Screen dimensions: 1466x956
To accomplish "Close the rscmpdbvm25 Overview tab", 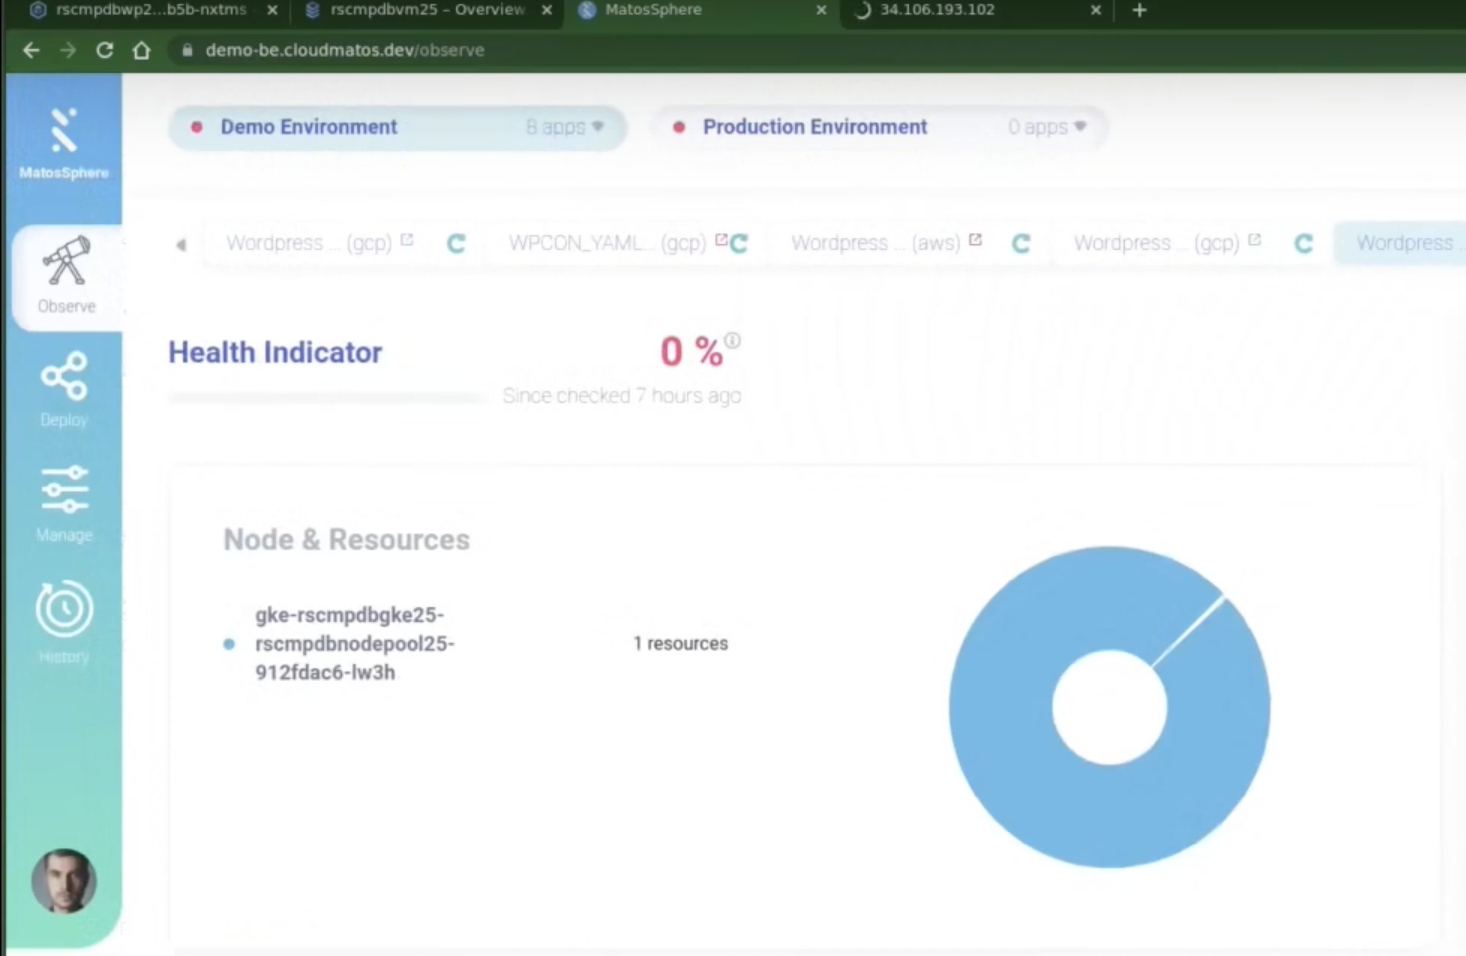I will click(547, 10).
